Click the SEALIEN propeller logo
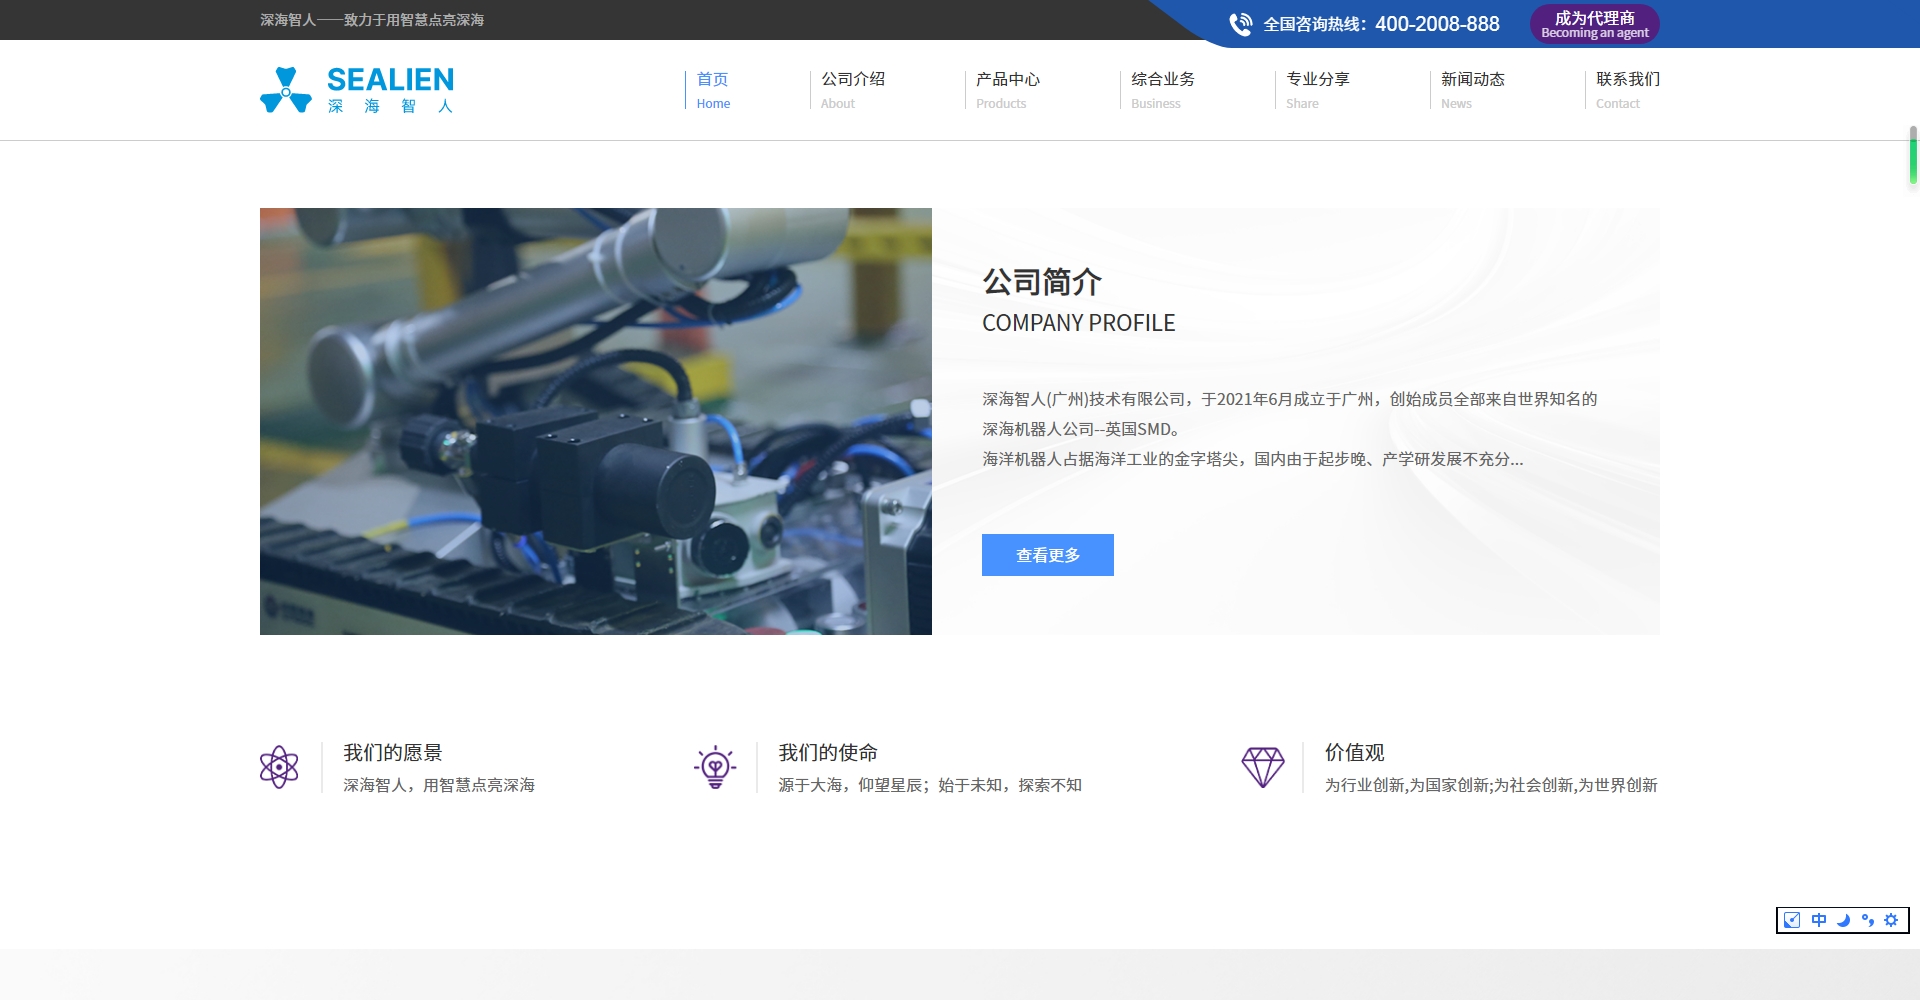The image size is (1920, 1000). pos(286,90)
